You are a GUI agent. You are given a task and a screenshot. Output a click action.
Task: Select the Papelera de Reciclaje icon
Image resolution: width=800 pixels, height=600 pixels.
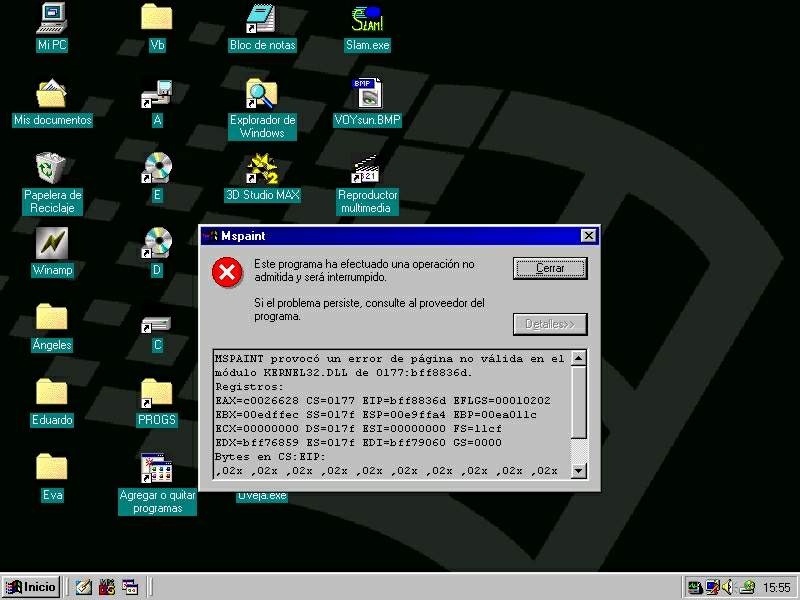(x=52, y=168)
